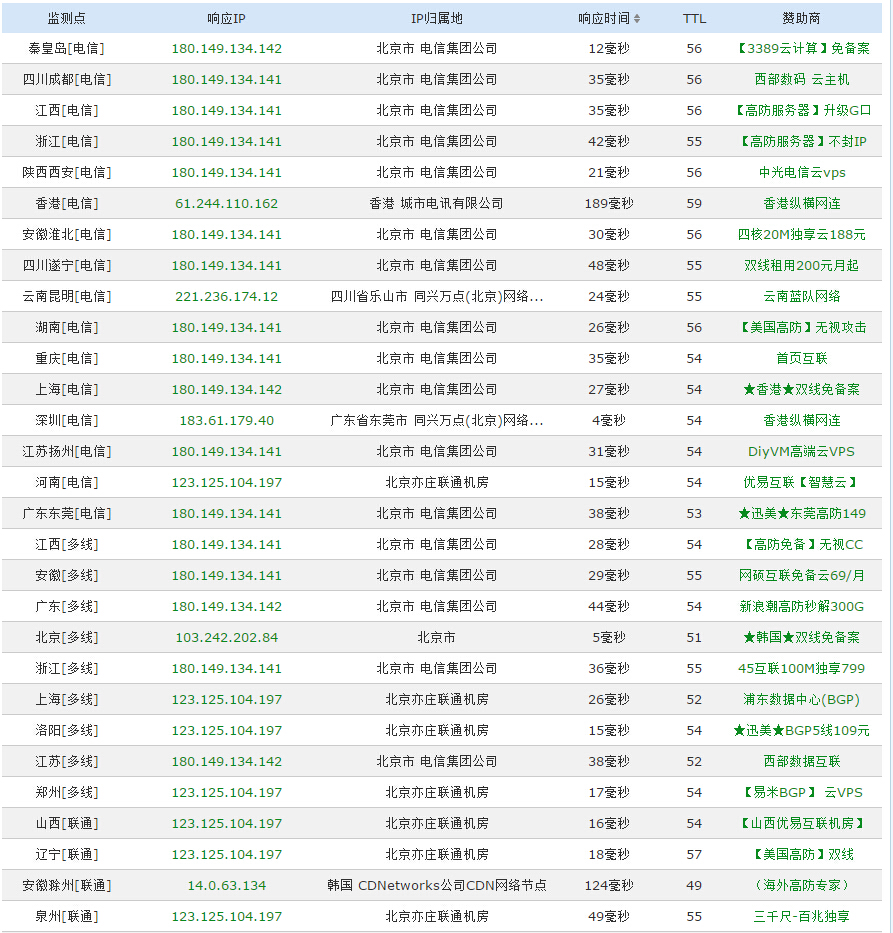Click location 四川省乐山市 同兴万点(北京)网络...
Viewport: 893px width, 933px height.
click(437, 296)
